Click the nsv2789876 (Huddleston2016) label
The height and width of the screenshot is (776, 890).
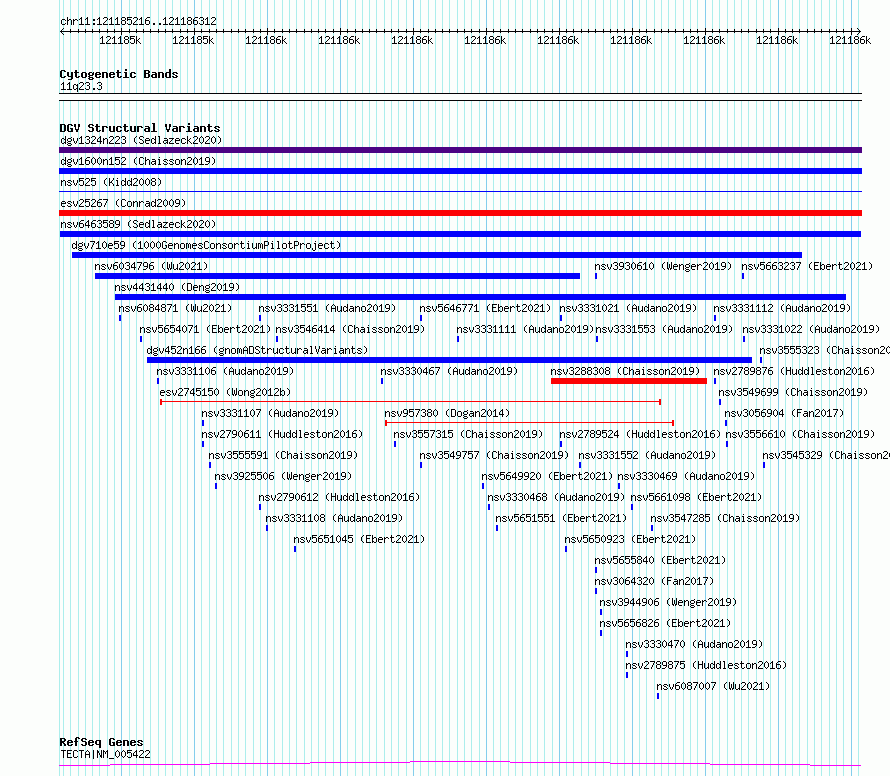tap(794, 371)
